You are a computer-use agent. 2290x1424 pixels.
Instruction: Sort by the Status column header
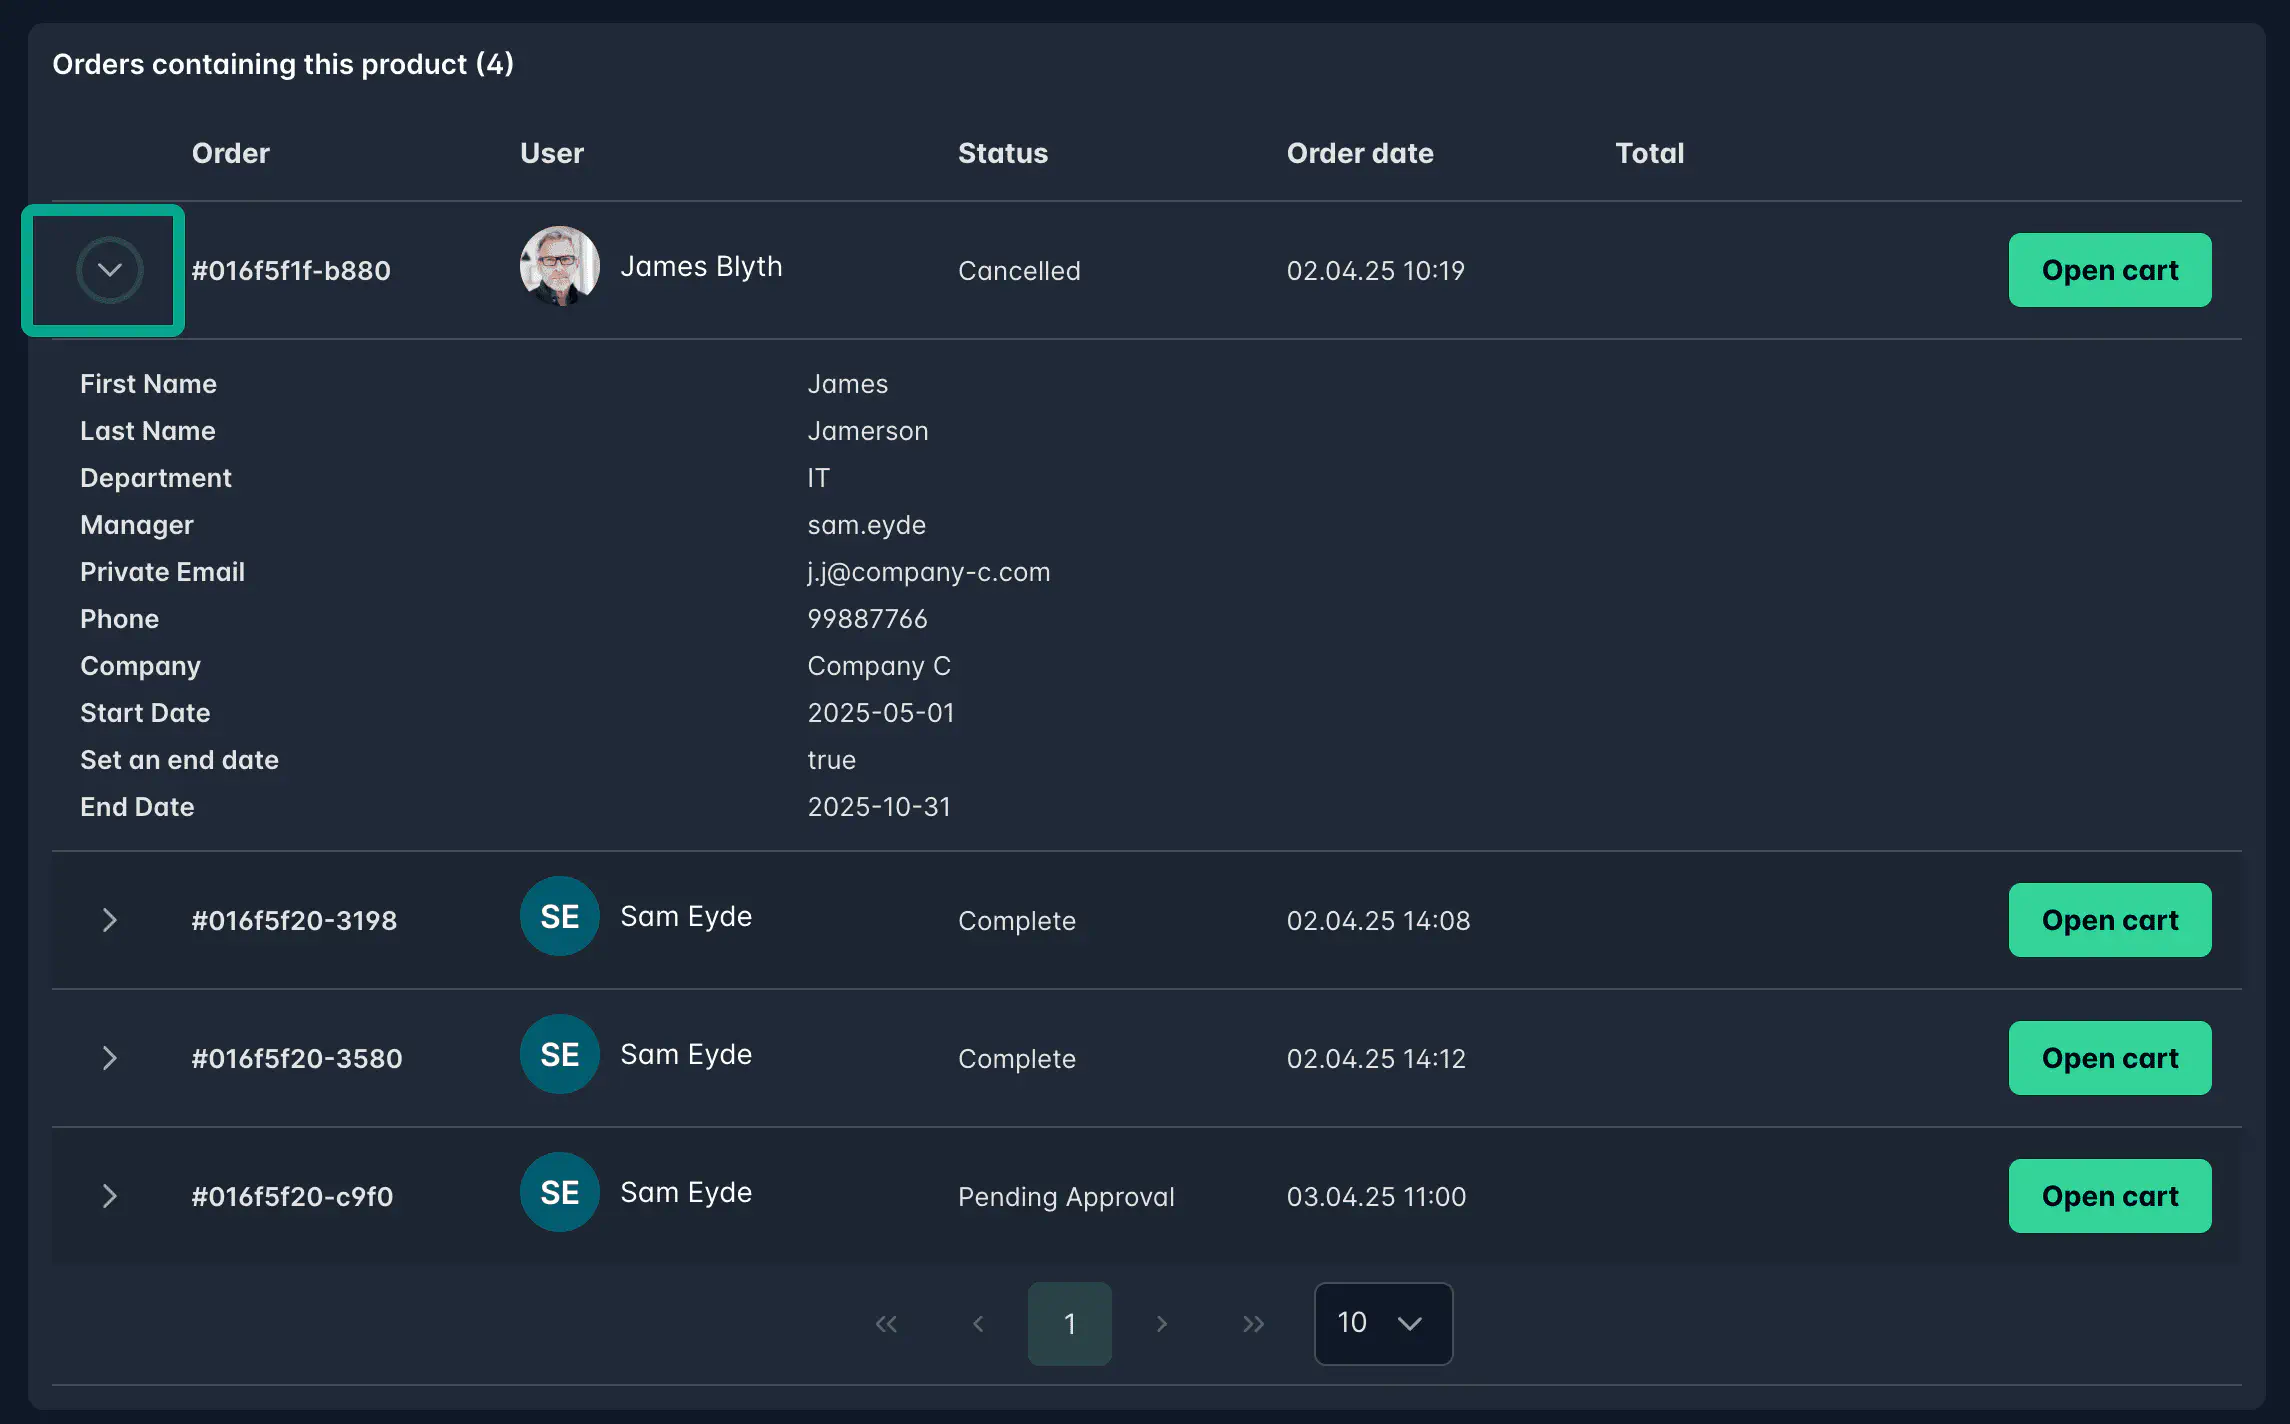click(1003, 153)
